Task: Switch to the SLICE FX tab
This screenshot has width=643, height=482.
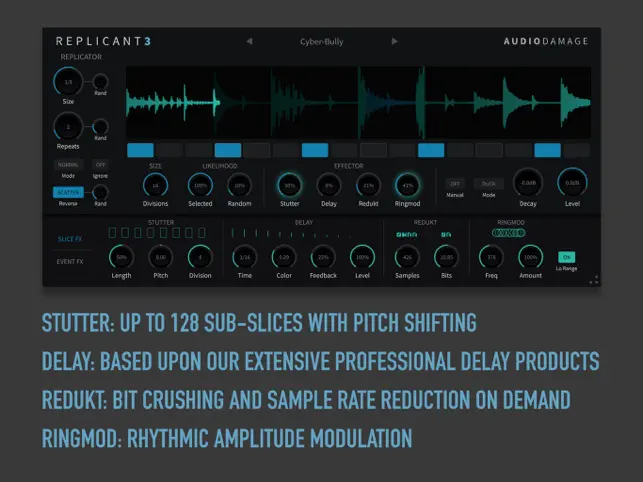Action: [70, 239]
